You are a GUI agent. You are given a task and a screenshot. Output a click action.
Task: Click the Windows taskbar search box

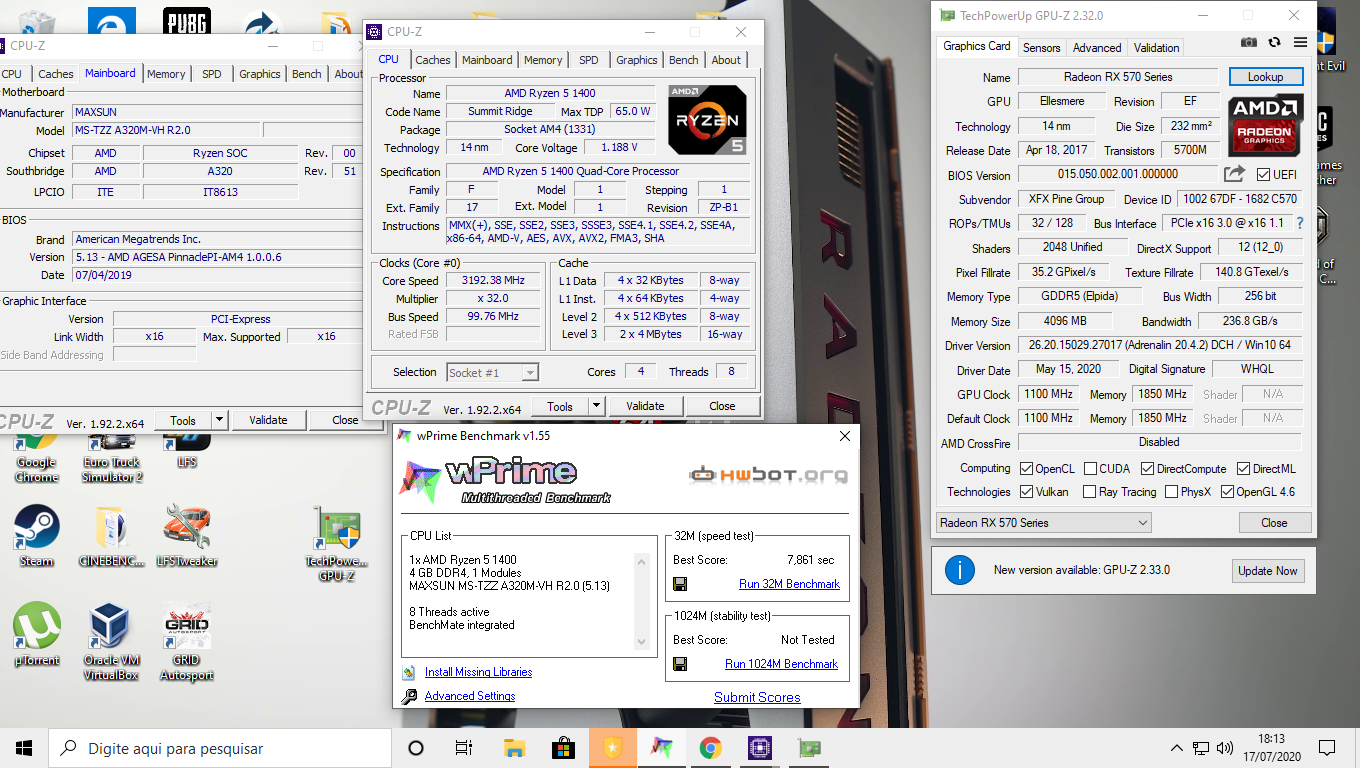220,748
